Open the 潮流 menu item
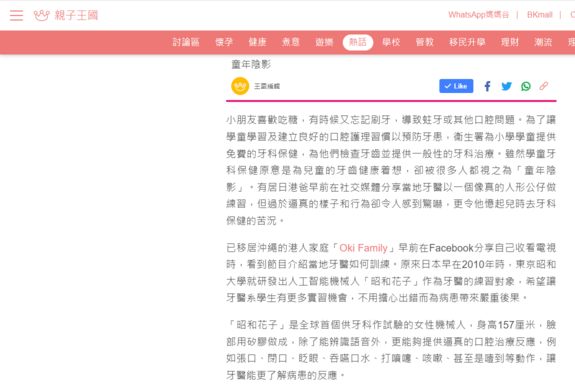The height and width of the screenshot is (391, 575). pos(543,42)
